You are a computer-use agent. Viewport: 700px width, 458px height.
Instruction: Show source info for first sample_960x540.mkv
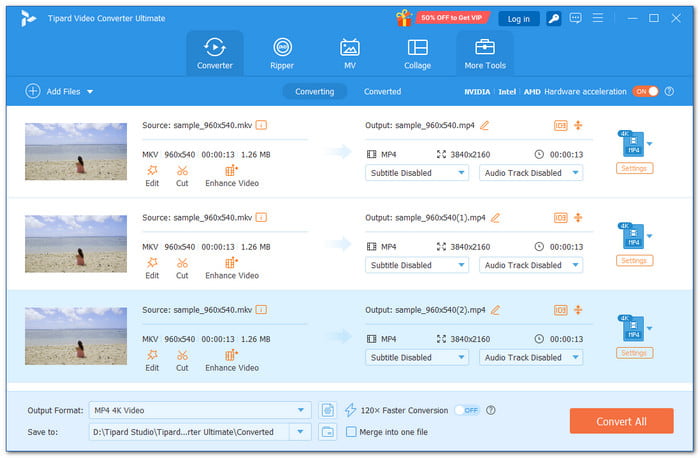[261, 125]
